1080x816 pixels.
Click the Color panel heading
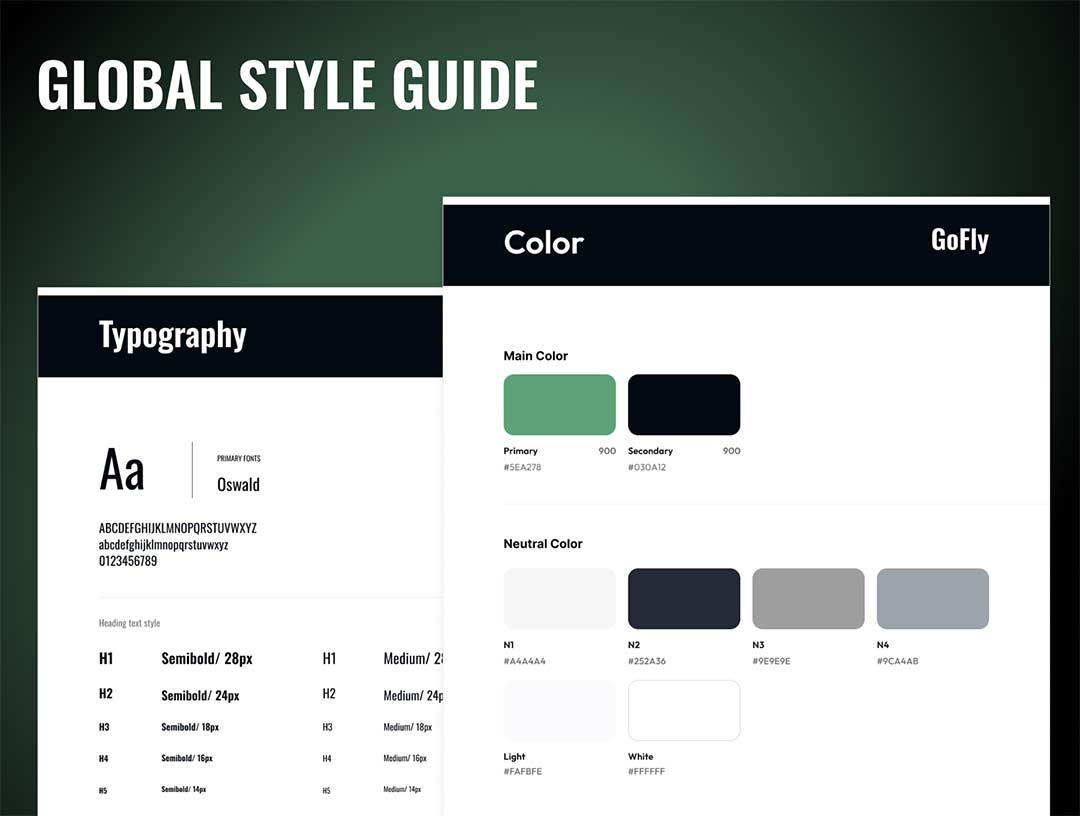click(543, 242)
